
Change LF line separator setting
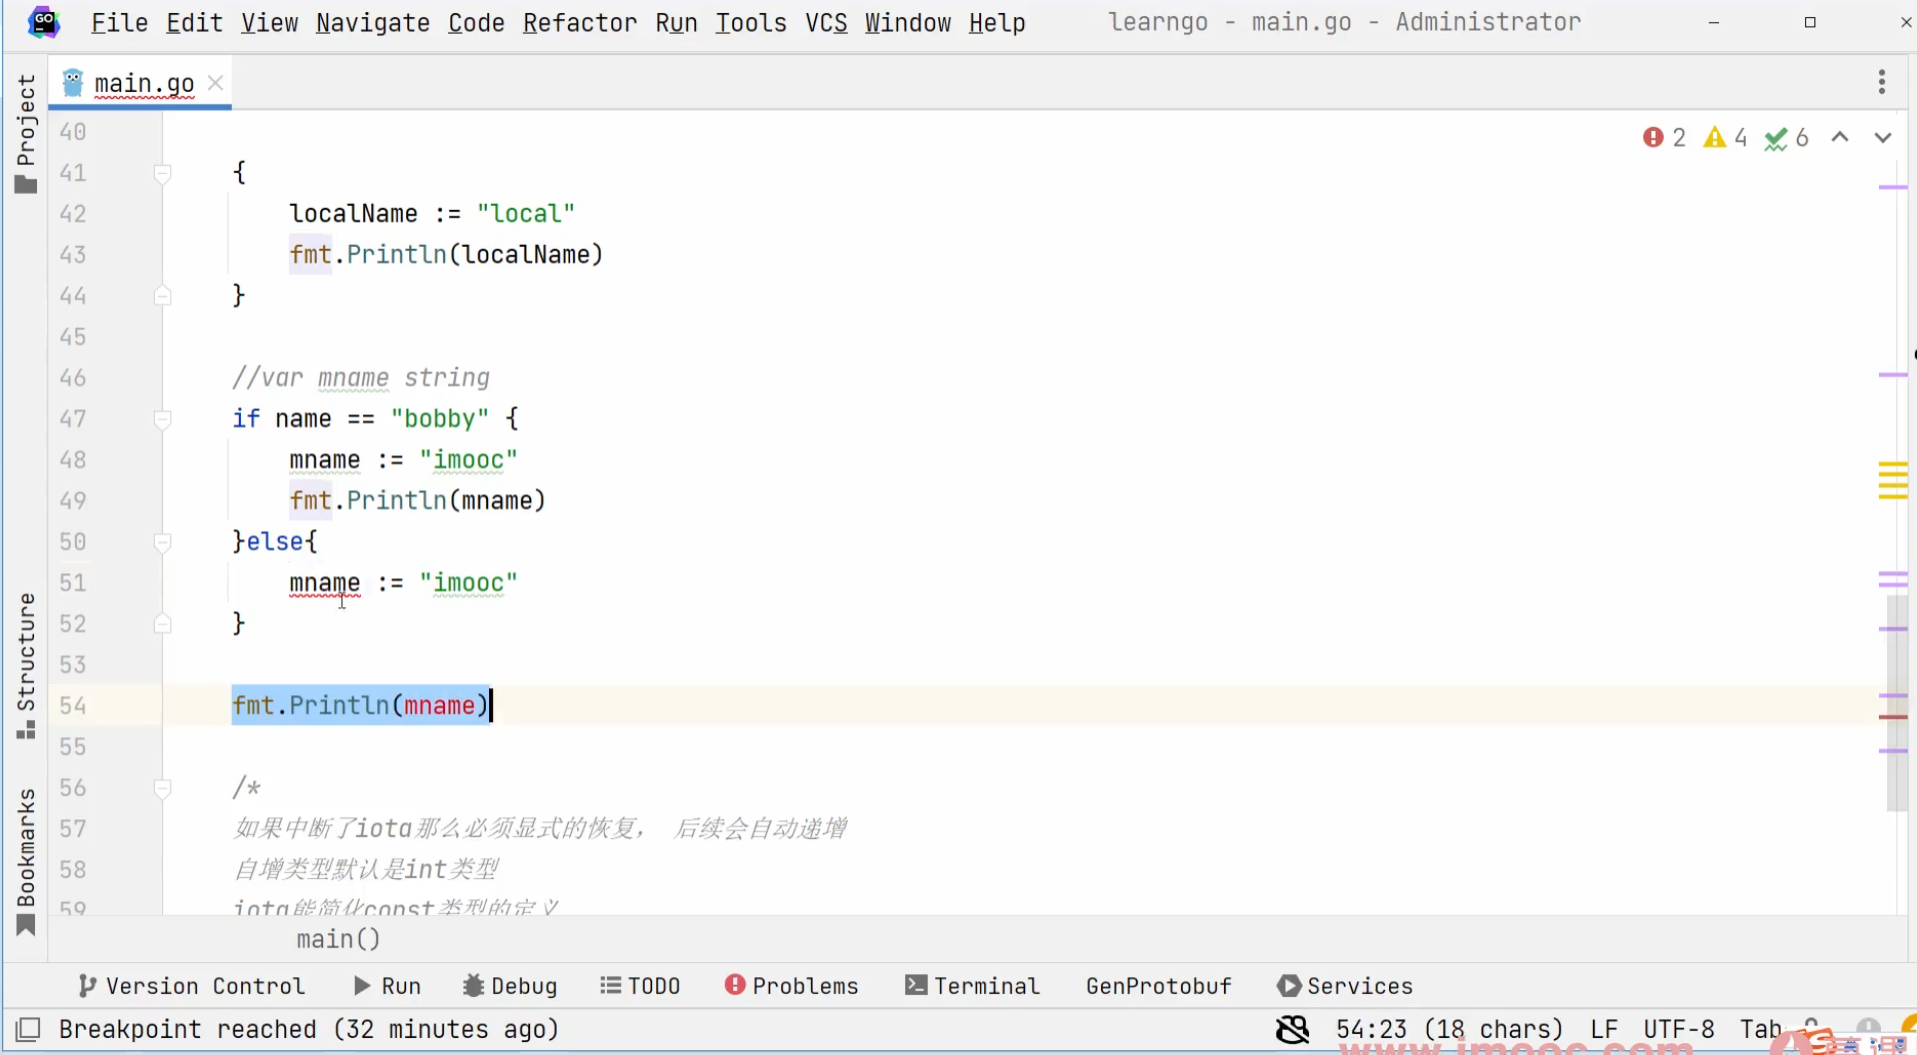click(1604, 1029)
